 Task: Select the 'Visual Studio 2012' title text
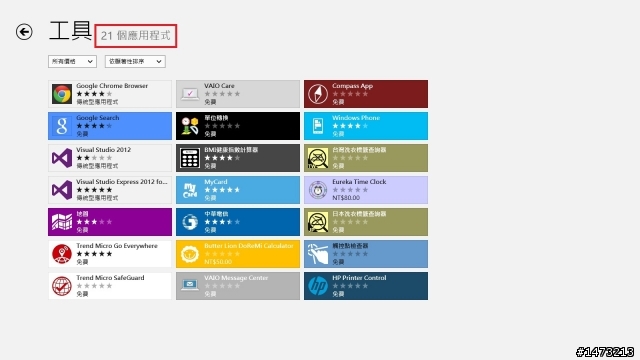tap(103, 150)
